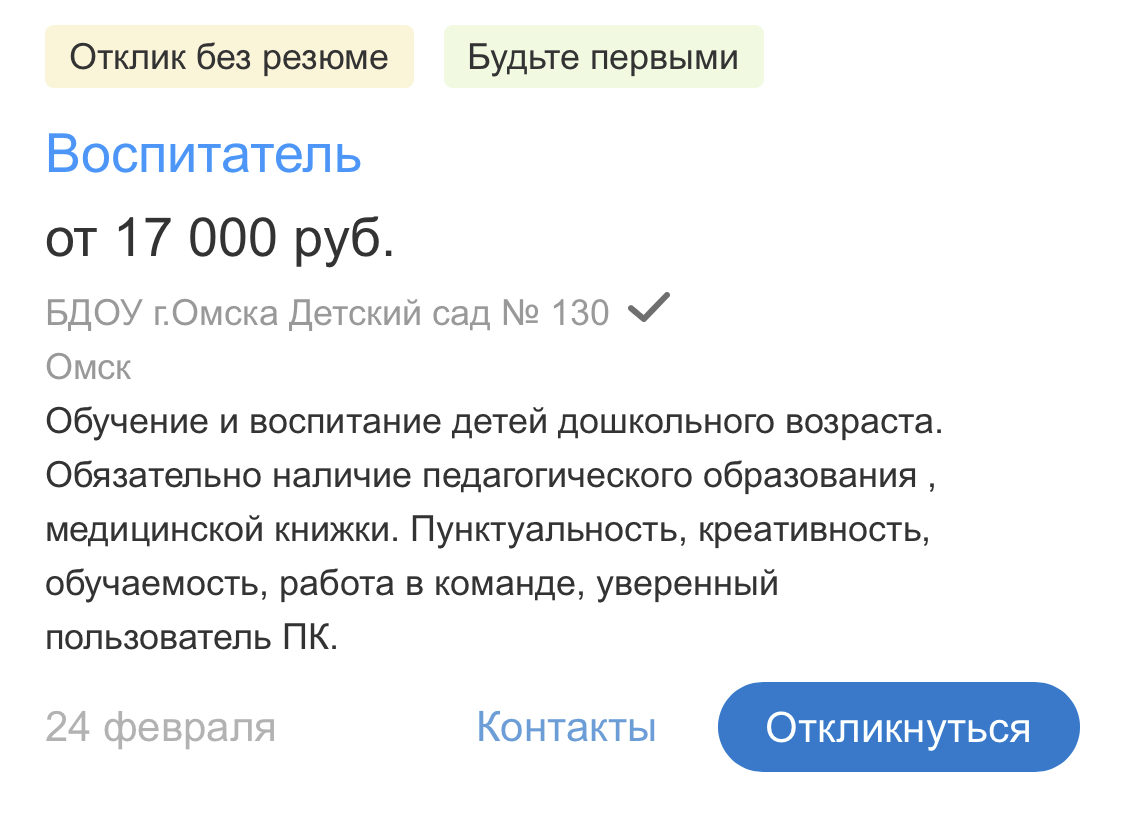Open the Контакты link
The height and width of the screenshot is (835, 1125).
point(566,727)
